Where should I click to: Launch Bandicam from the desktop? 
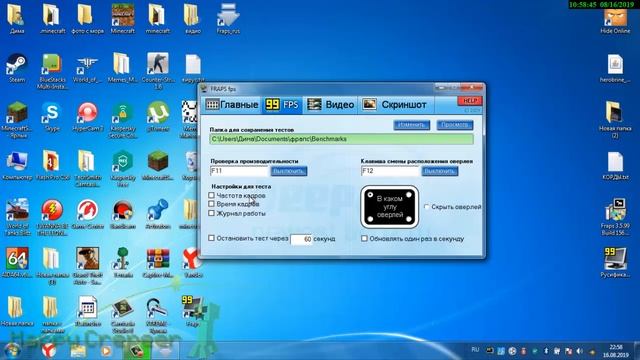click(x=122, y=214)
